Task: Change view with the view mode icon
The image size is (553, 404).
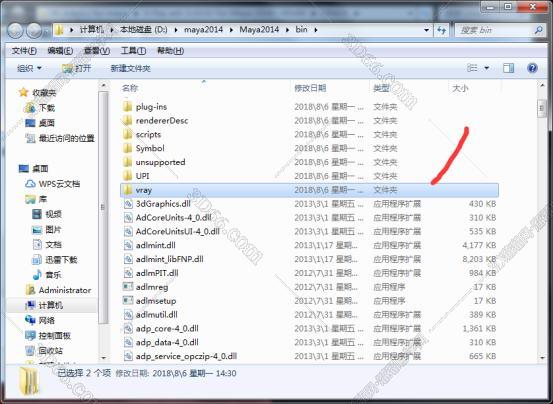Action: pos(472,68)
